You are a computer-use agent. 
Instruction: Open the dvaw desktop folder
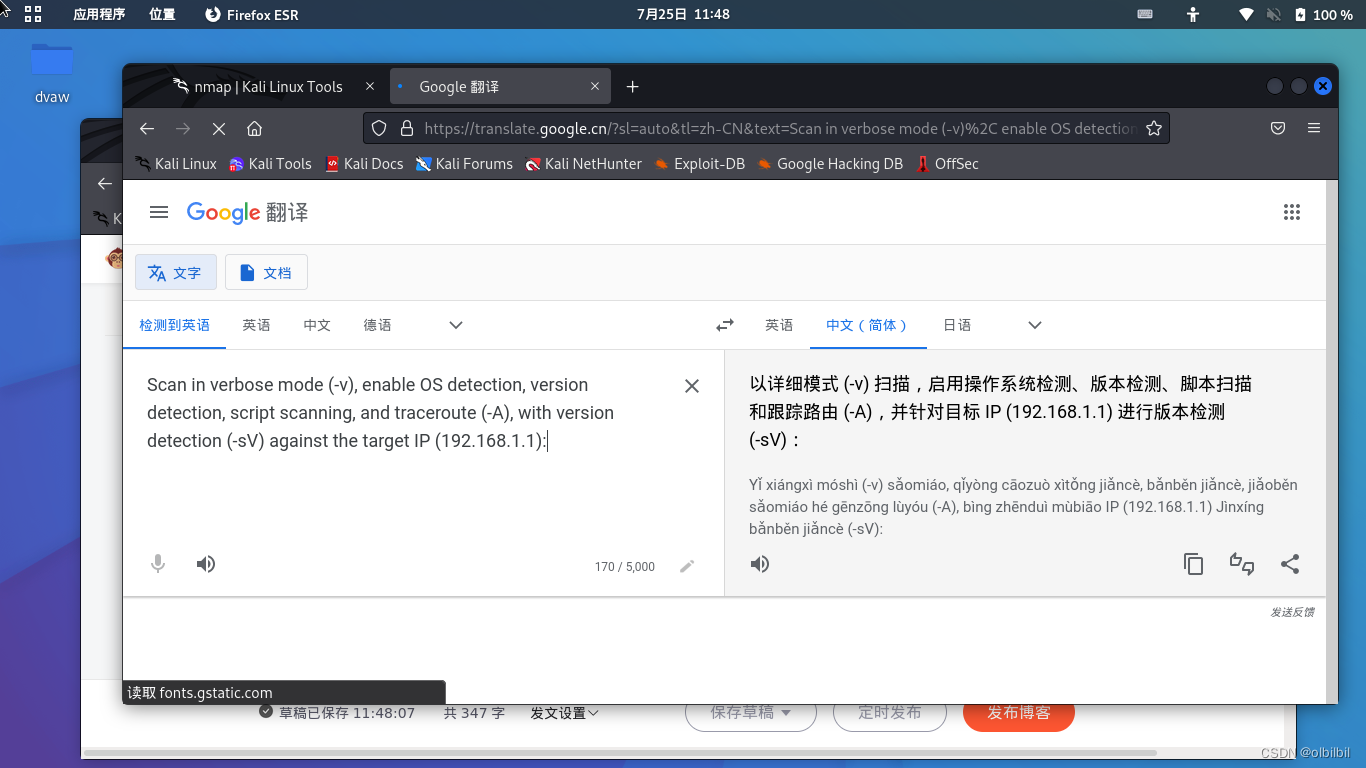coord(52,72)
